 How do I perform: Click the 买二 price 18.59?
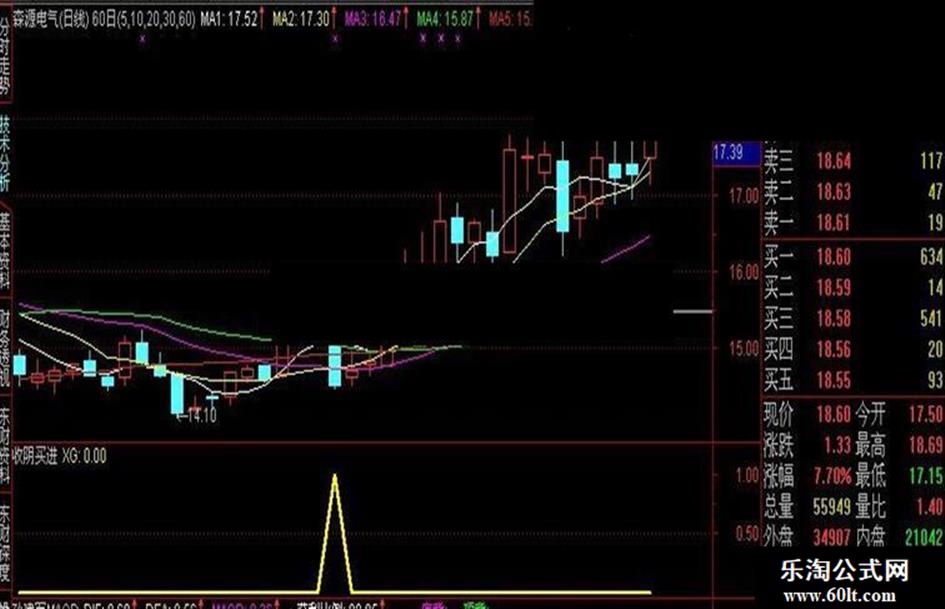coord(834,288)
